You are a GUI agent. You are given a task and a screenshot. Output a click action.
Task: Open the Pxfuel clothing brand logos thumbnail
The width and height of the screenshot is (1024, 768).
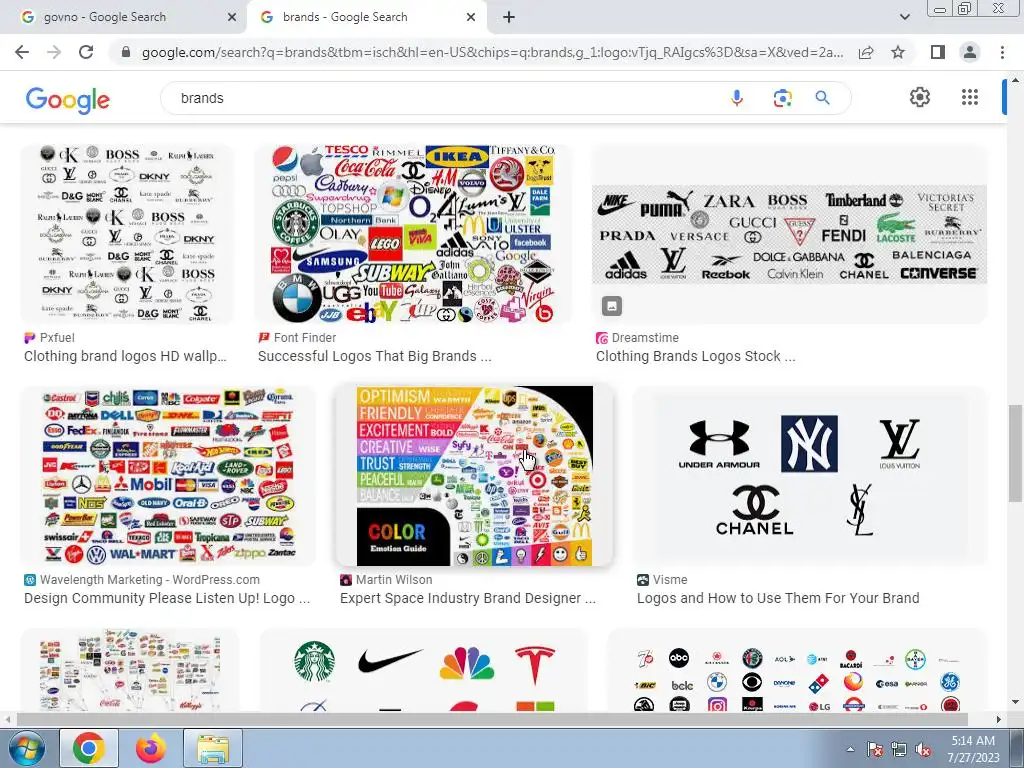[127, 234]
